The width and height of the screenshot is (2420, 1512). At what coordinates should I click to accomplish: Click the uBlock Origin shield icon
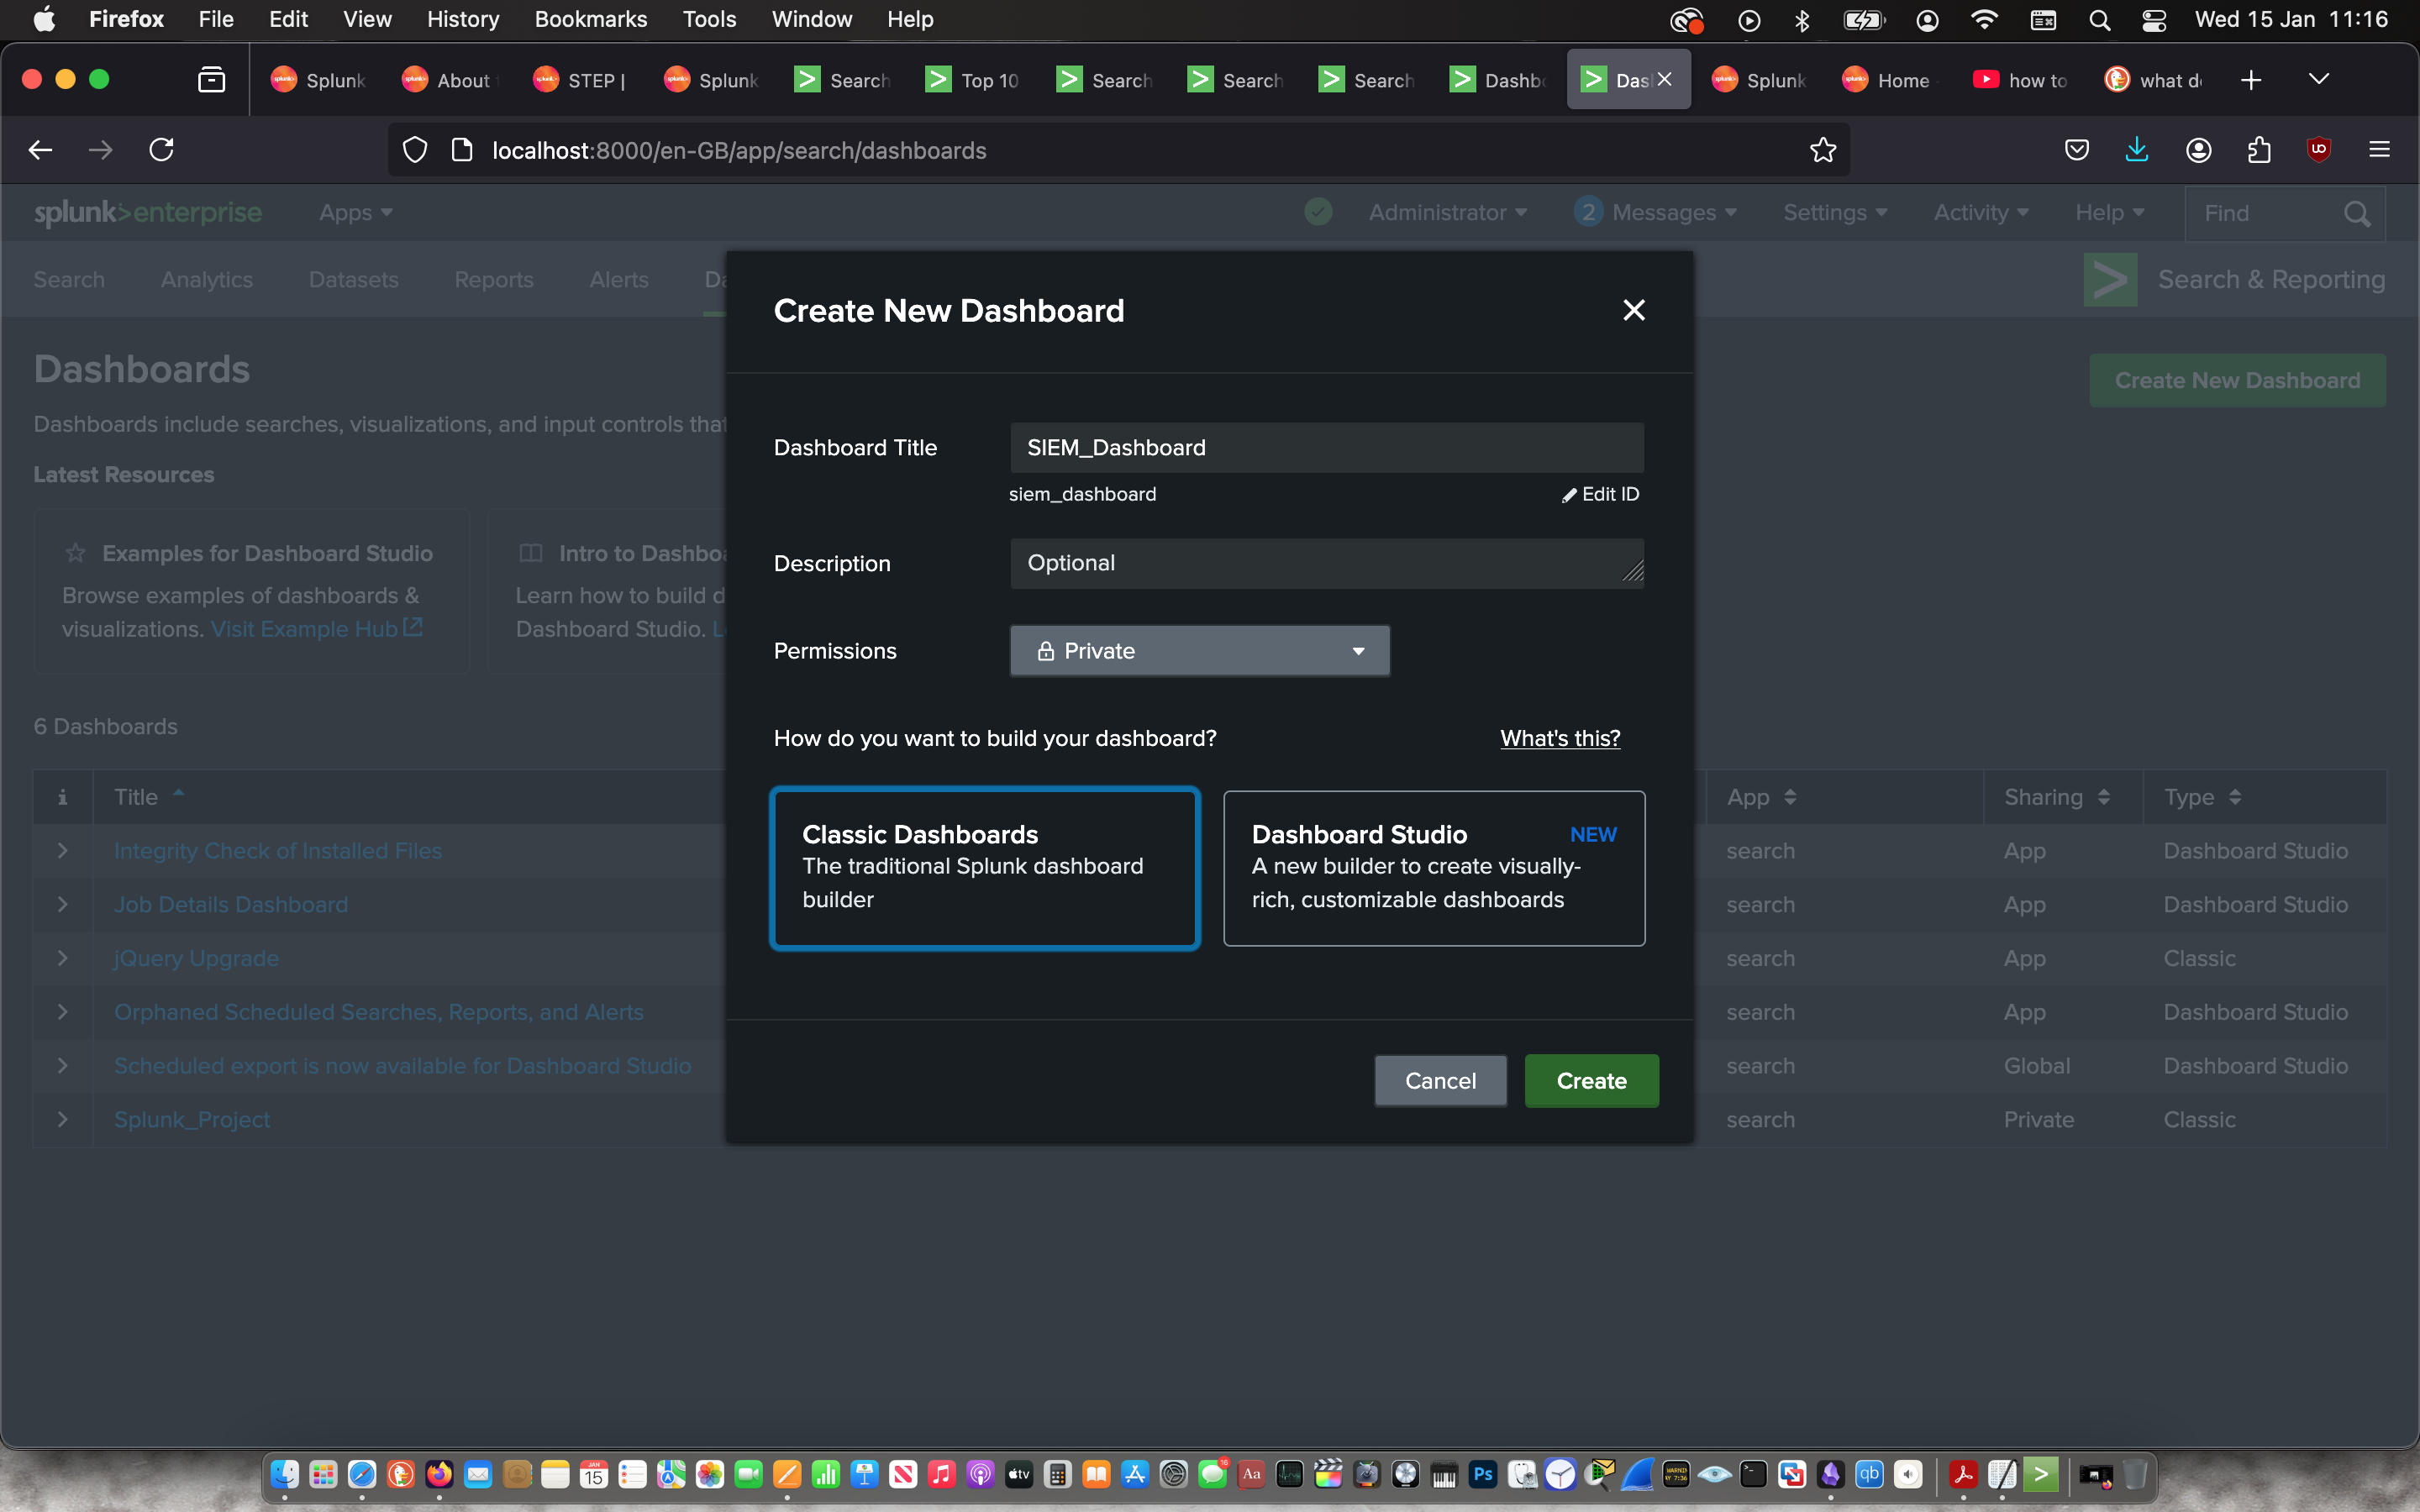pyautogui.click(x=2318, y=150)
